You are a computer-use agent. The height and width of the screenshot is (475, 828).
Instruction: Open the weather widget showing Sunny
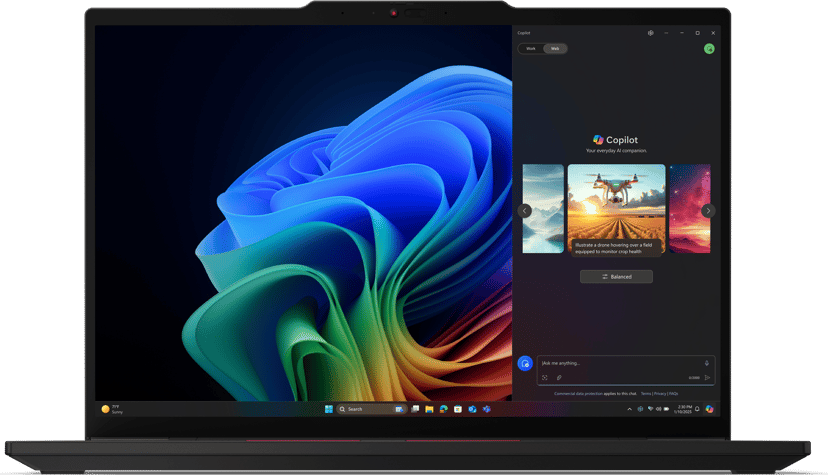pos(112,409)
